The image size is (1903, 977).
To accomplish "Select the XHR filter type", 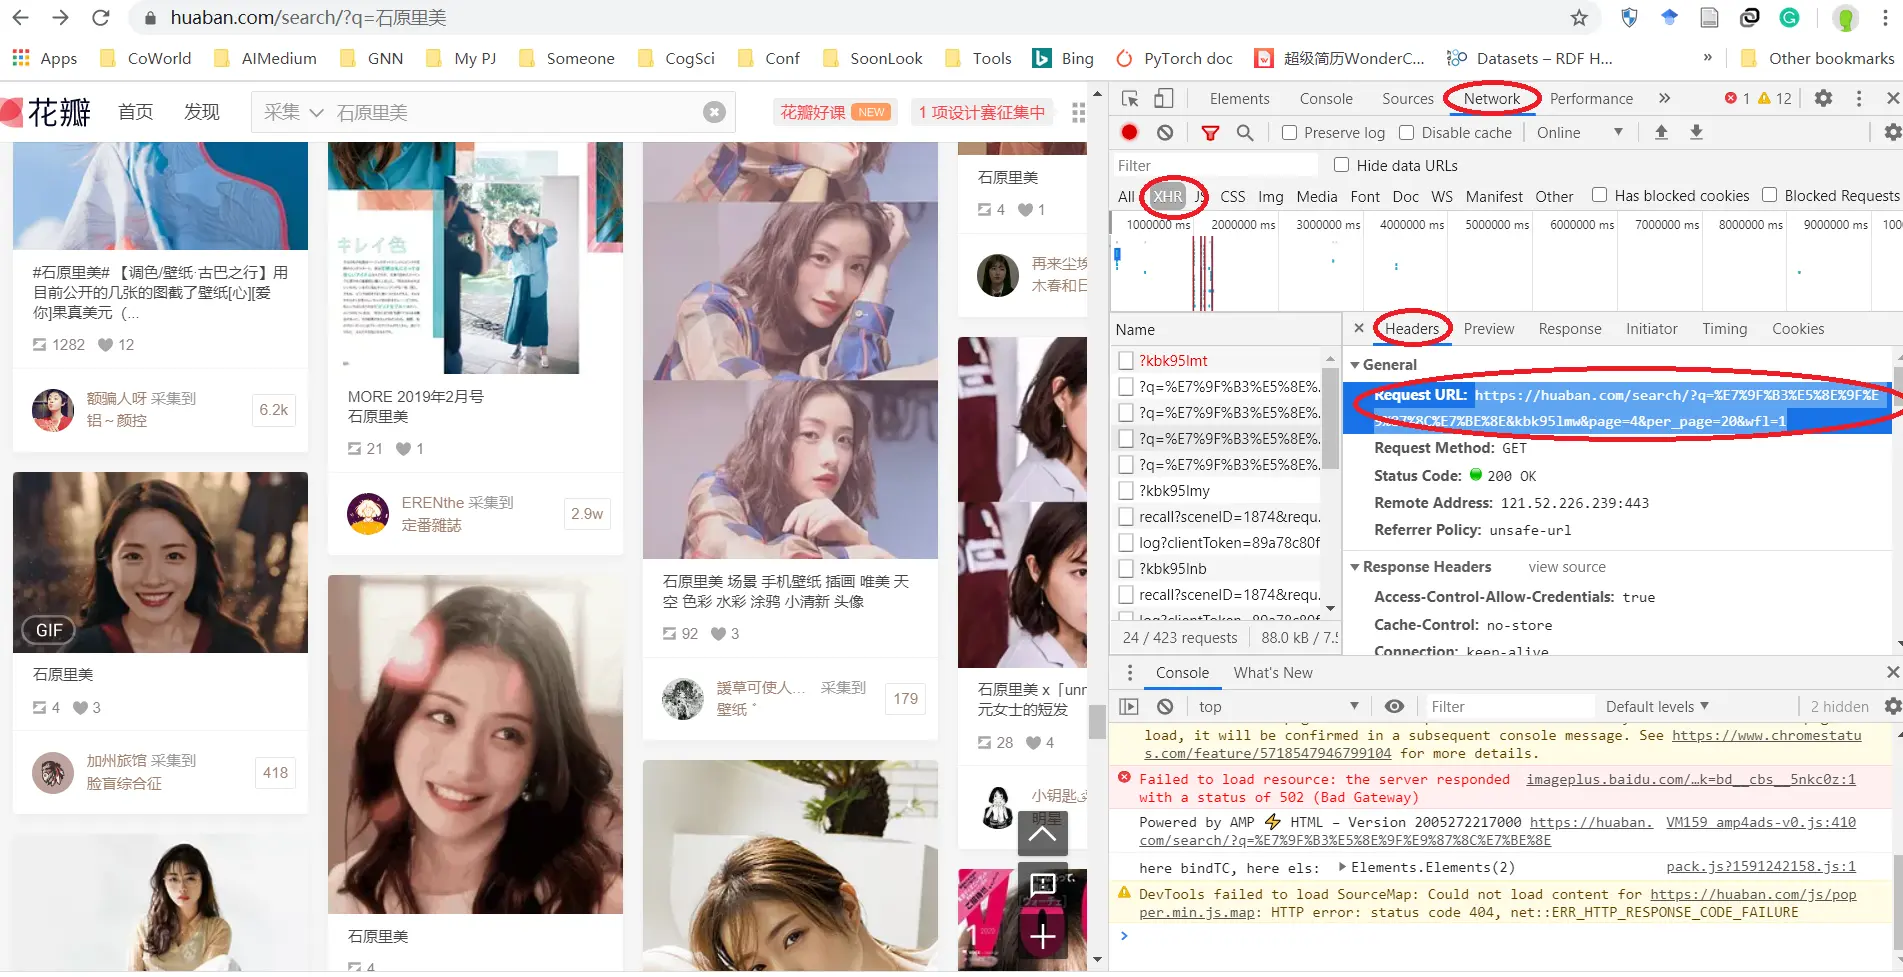I will tap(1167, 196).
